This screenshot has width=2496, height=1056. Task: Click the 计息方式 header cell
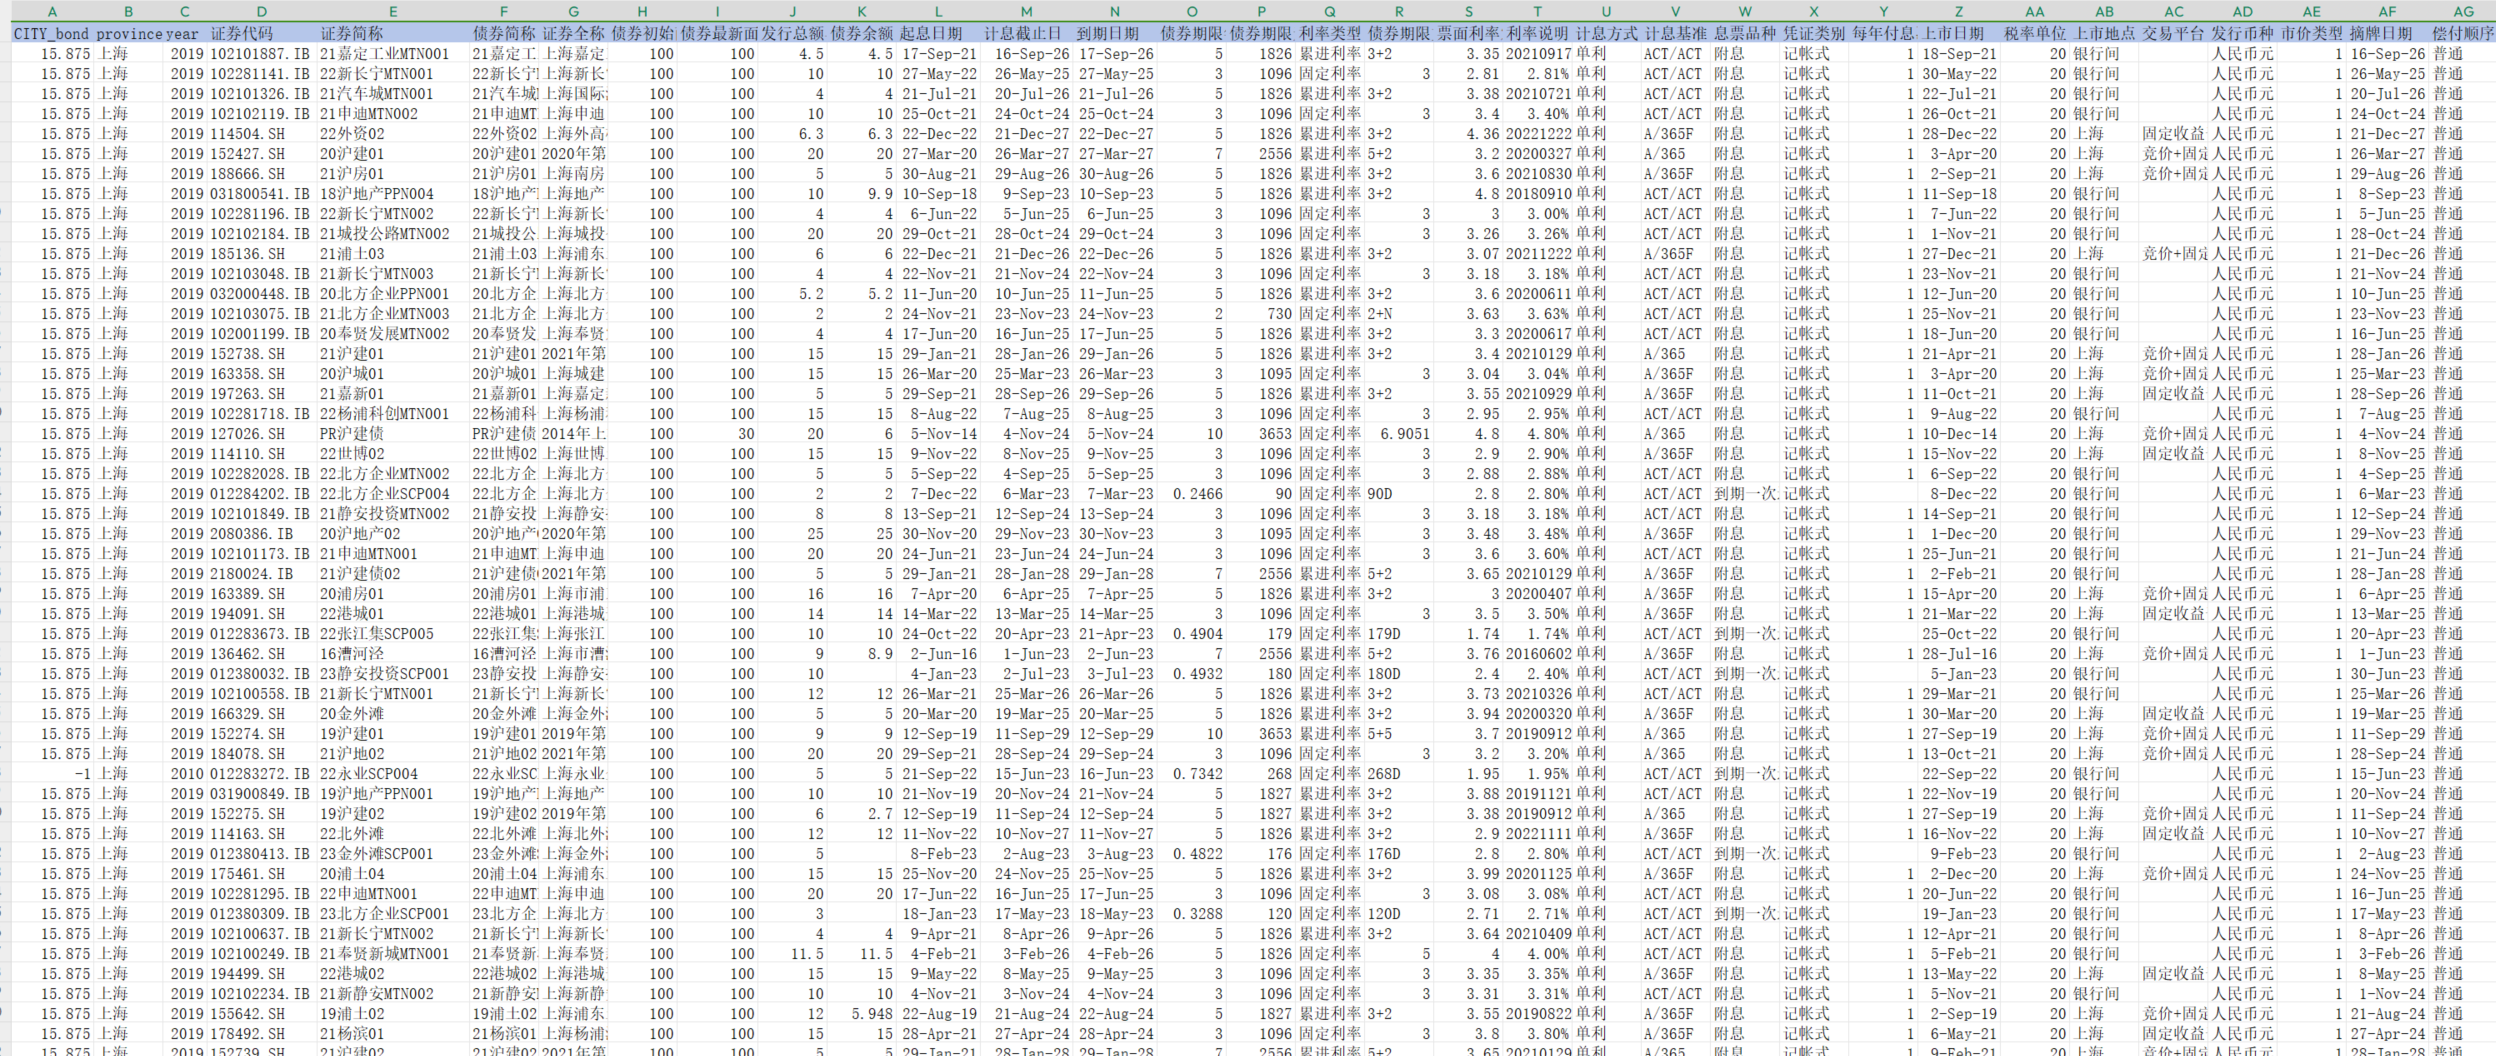[1607, 34]
